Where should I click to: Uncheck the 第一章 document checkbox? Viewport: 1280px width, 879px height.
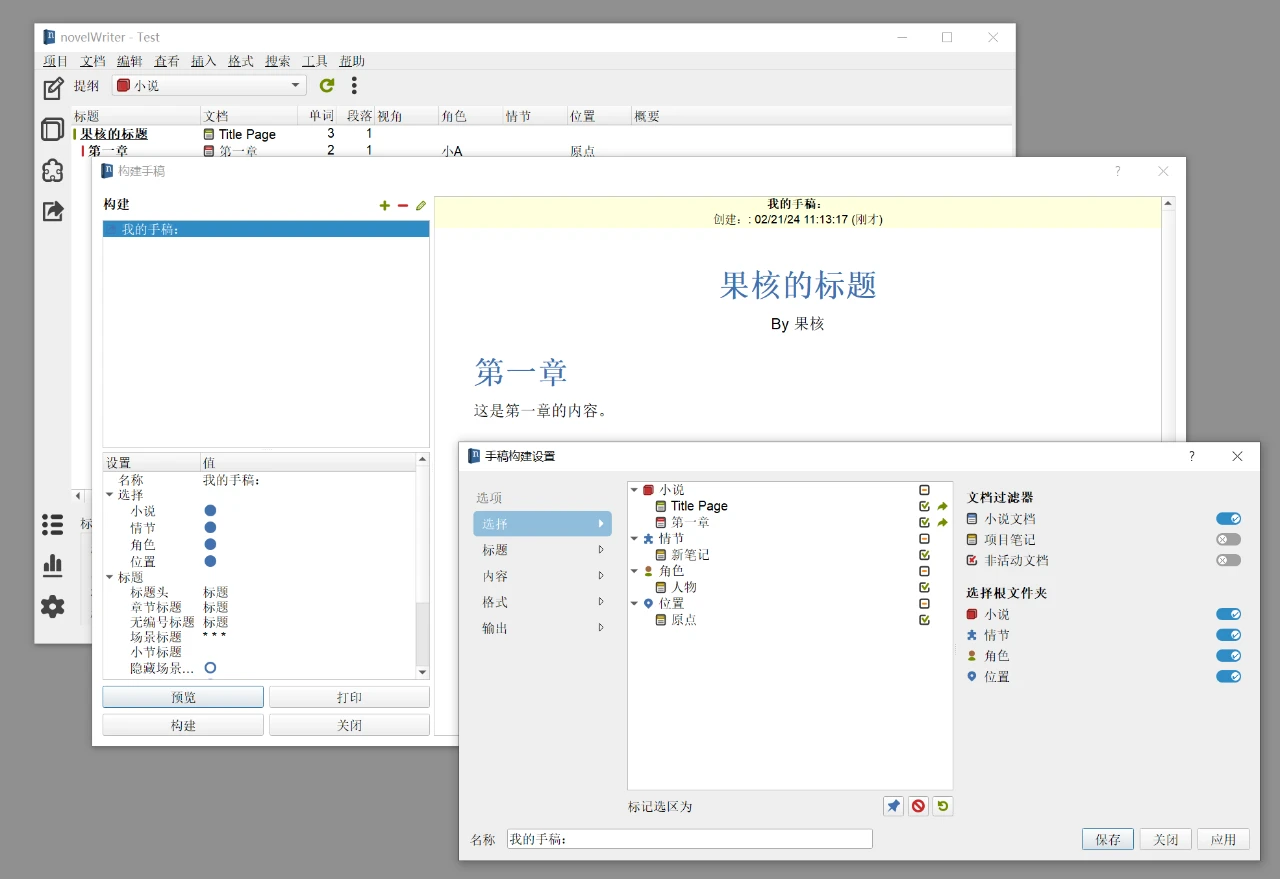click(924, 522)
